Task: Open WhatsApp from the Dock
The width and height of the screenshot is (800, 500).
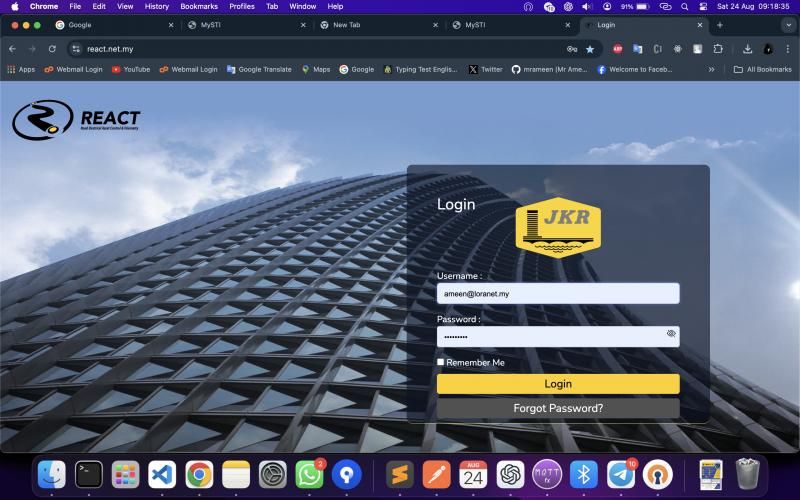Action: coord(309,474)
